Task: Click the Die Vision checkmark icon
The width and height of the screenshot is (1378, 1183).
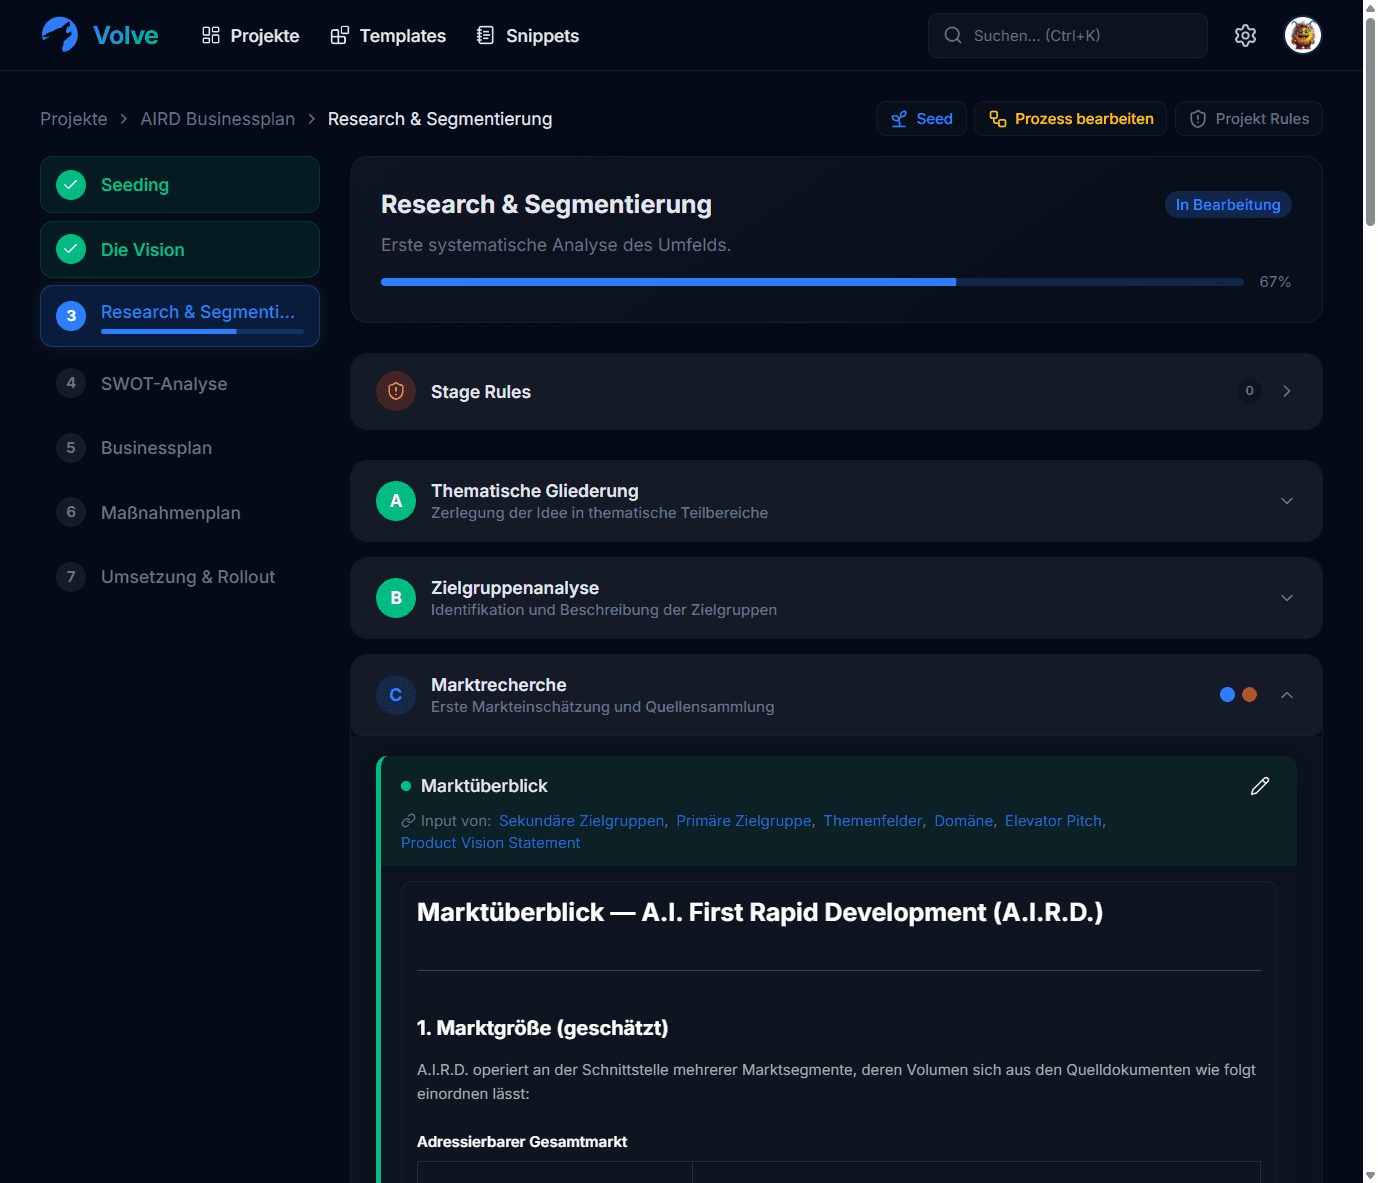Action: click(71, 249)
